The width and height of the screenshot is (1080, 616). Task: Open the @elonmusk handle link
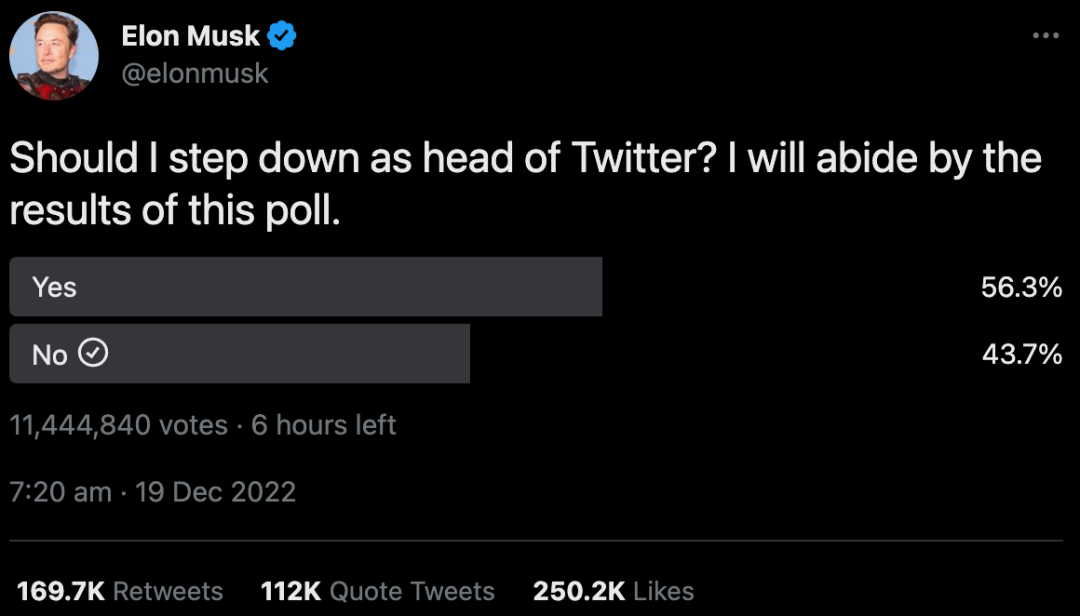pos(195,73)
